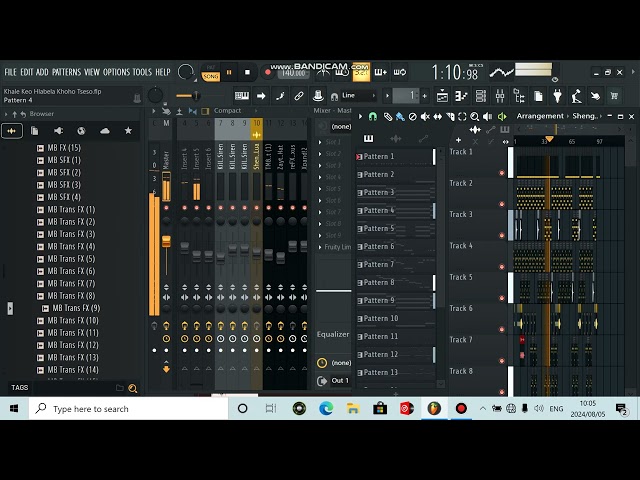Open the browser starred favorites tab
Image resolution: width=640 pixels, height=480 pixels.
pos(128,131)
